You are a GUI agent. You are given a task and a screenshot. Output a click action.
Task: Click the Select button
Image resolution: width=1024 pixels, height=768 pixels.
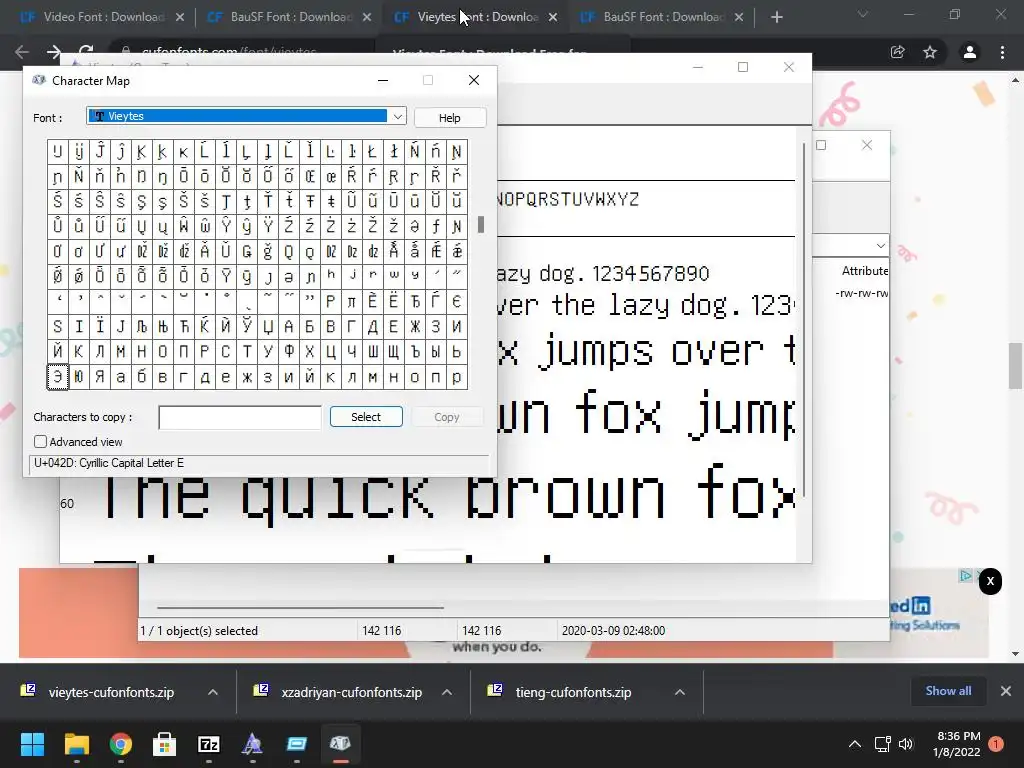tap(366, 417)
